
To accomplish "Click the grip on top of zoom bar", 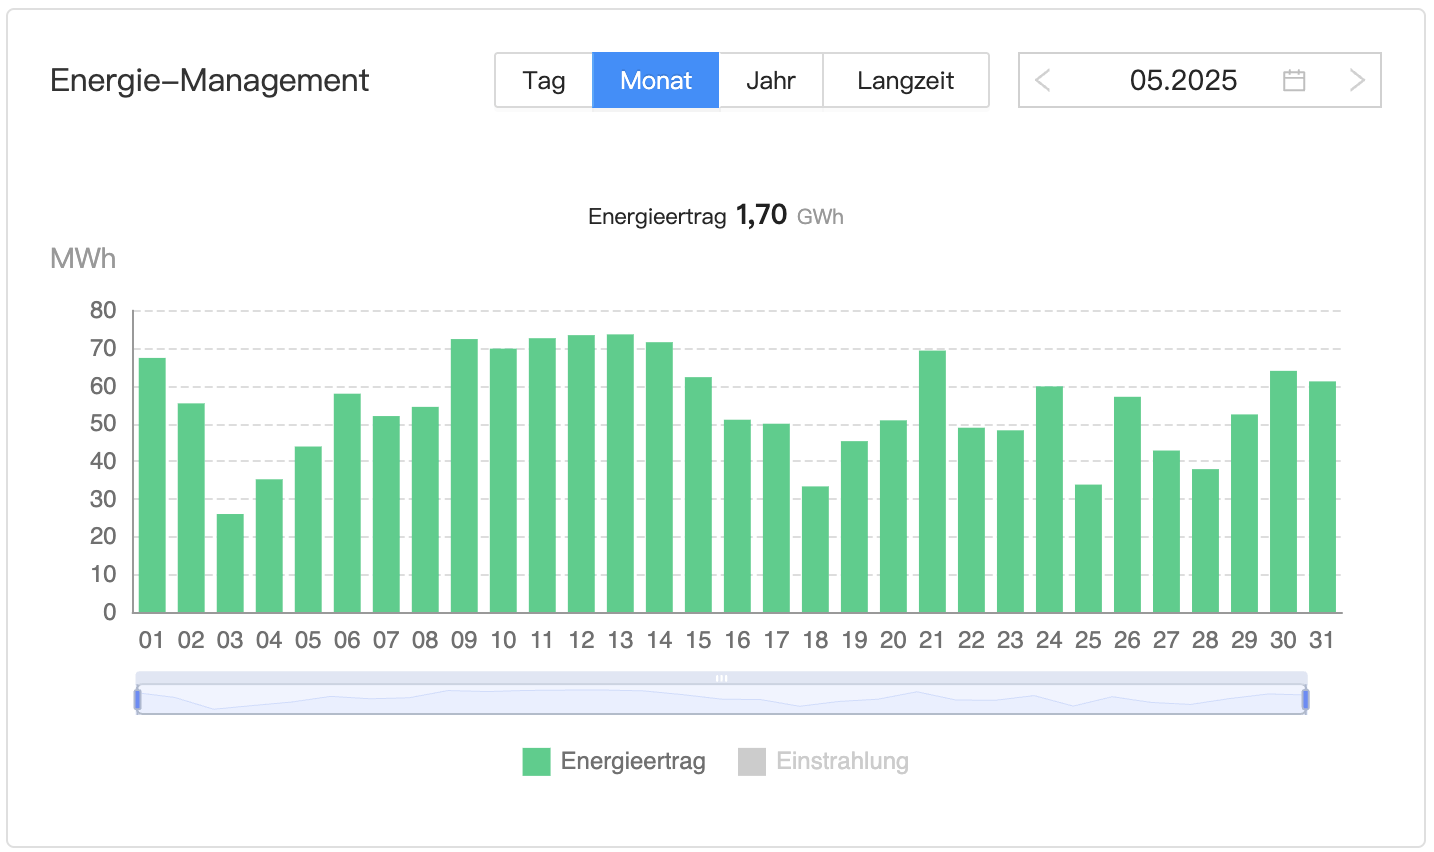I will 721,678.
